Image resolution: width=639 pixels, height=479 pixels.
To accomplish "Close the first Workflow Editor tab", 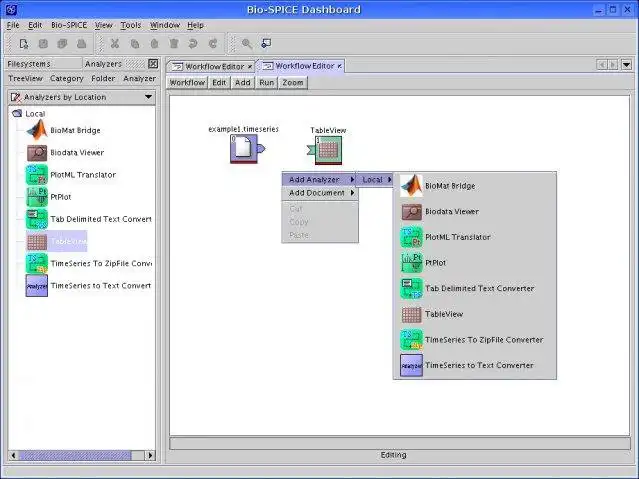I will pos(250,66).
